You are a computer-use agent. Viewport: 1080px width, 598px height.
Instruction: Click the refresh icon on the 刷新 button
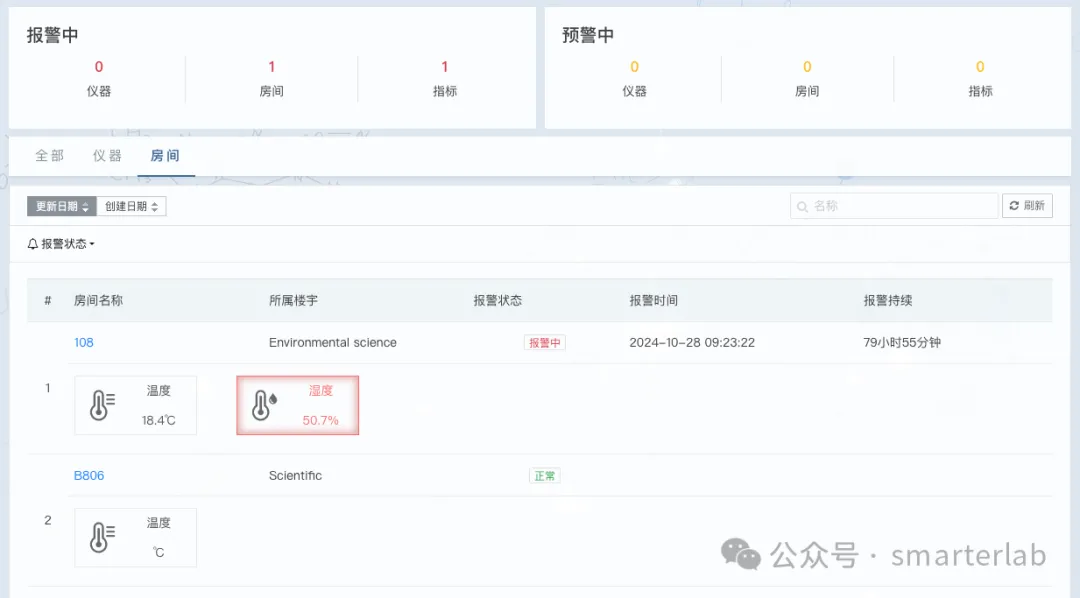click(x=1014, y=205)
